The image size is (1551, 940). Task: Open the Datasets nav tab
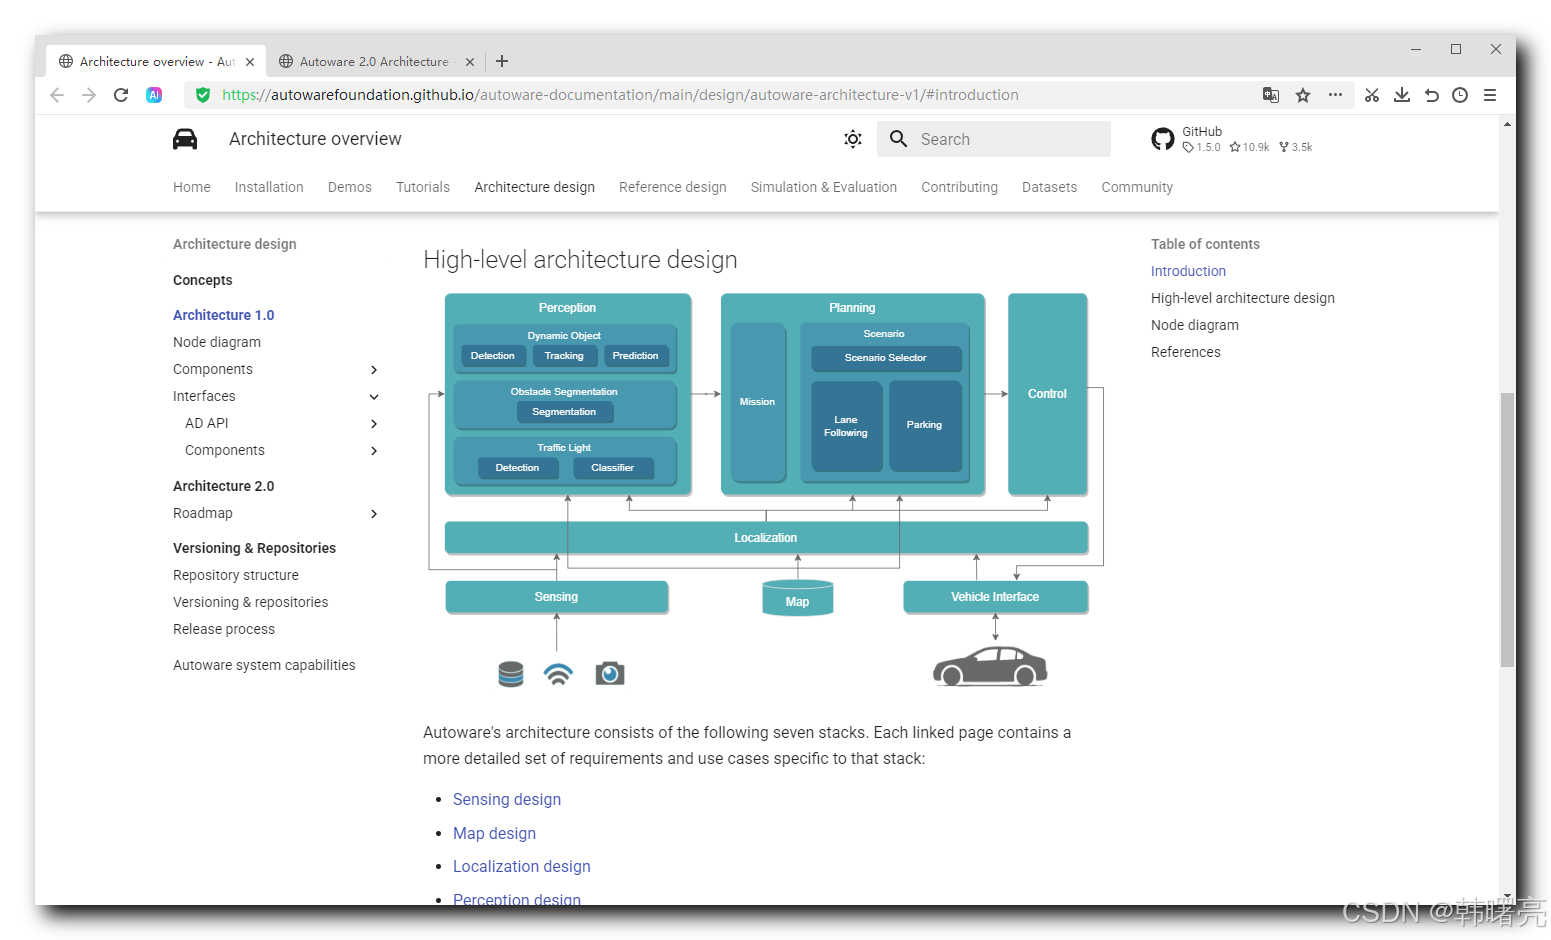[1050, 187]
